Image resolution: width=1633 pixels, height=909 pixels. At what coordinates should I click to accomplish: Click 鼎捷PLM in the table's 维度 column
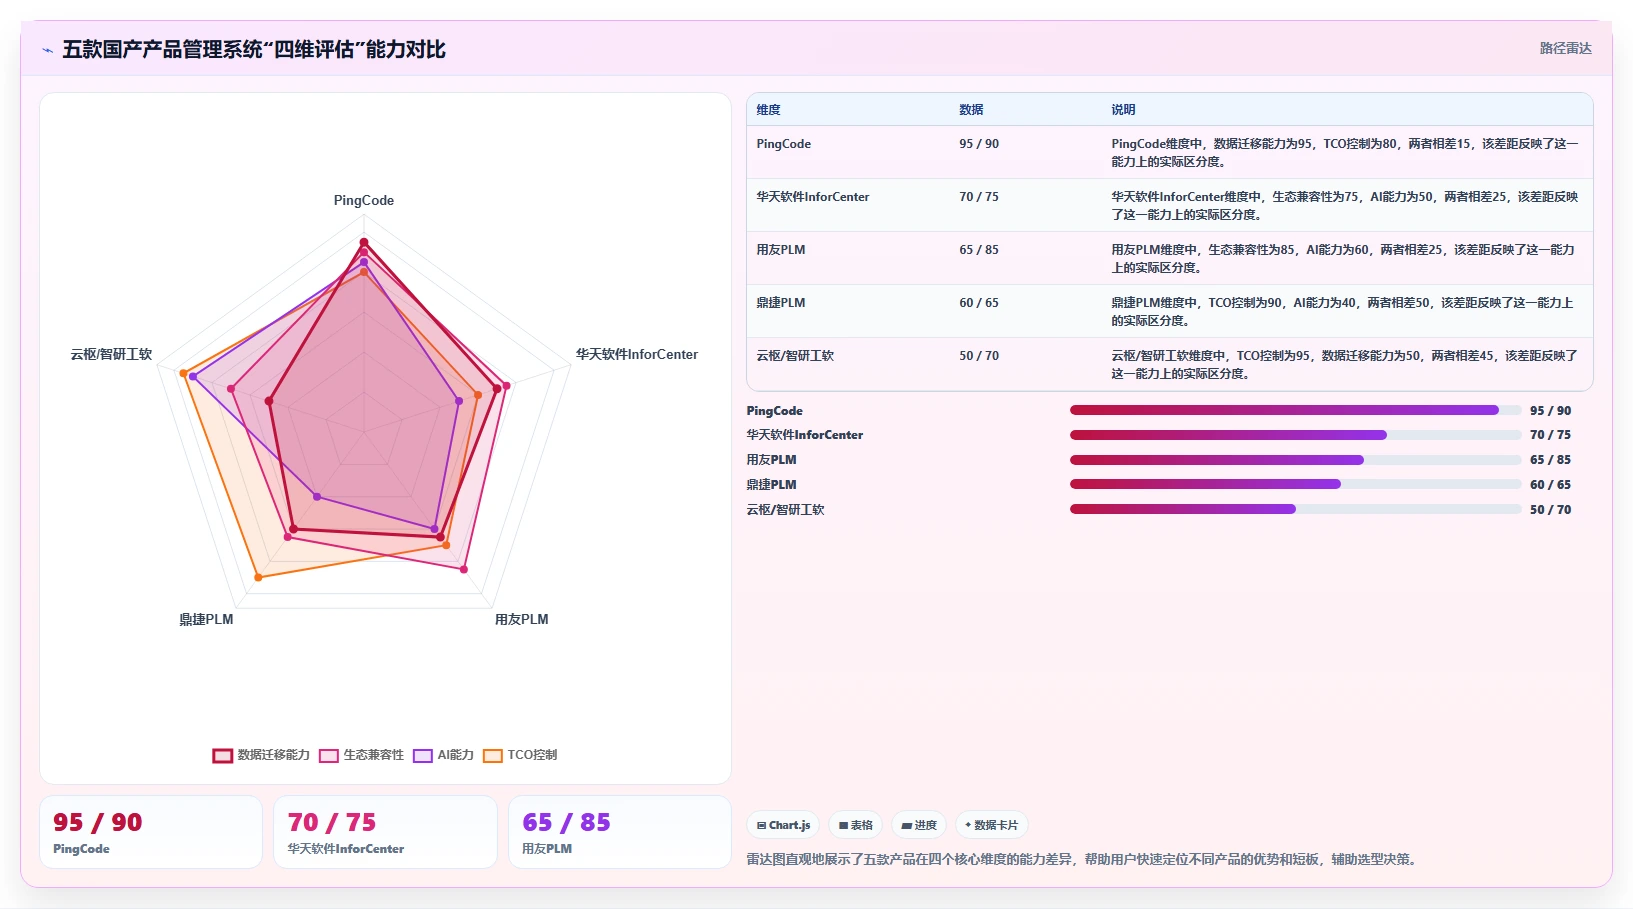780,303
